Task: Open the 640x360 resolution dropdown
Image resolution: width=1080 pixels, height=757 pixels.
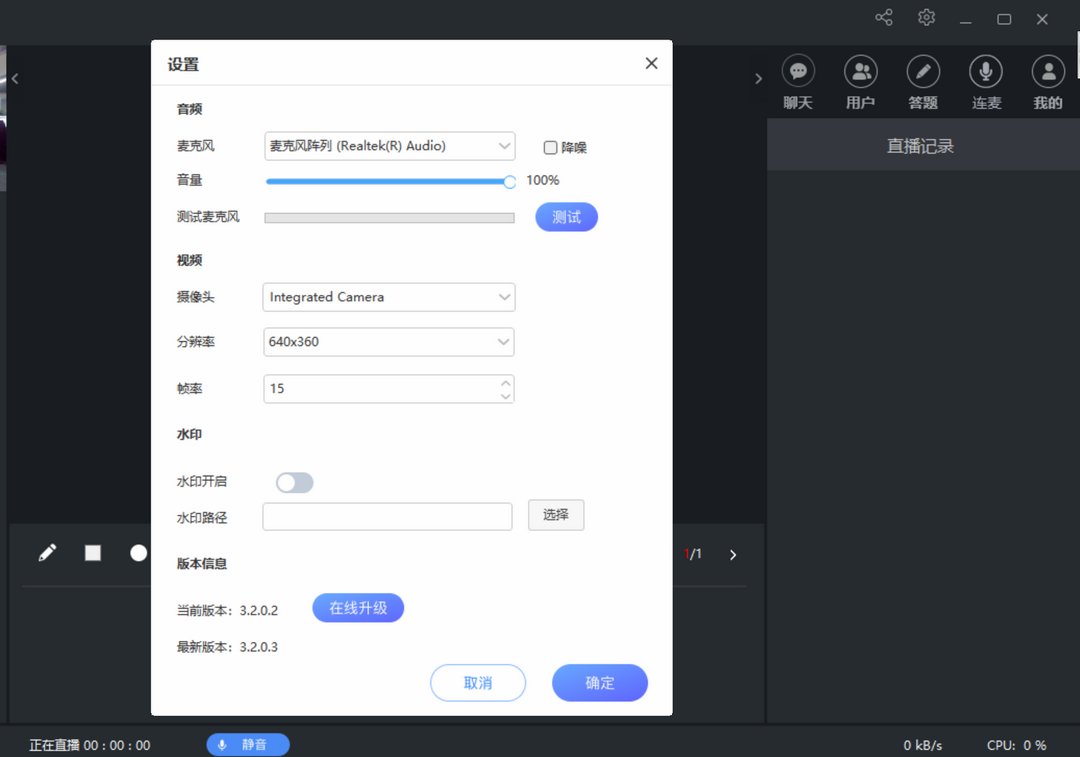Action: tap(389, 342)
